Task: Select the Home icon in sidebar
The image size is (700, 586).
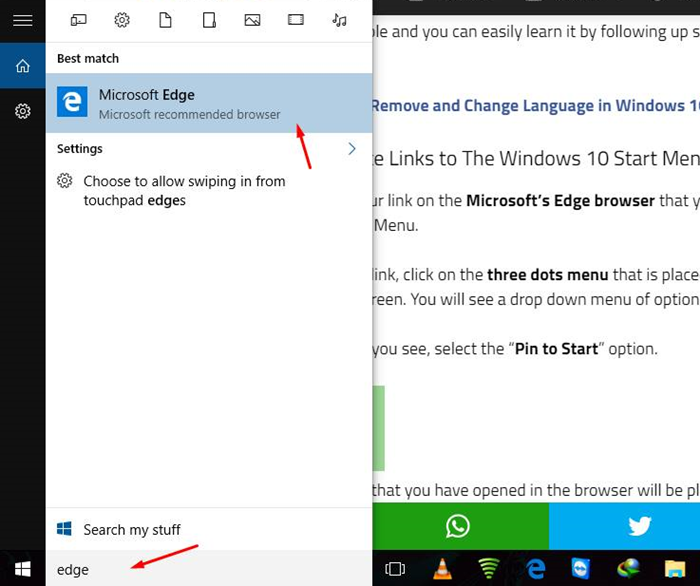Action: [x=22, y=66]
